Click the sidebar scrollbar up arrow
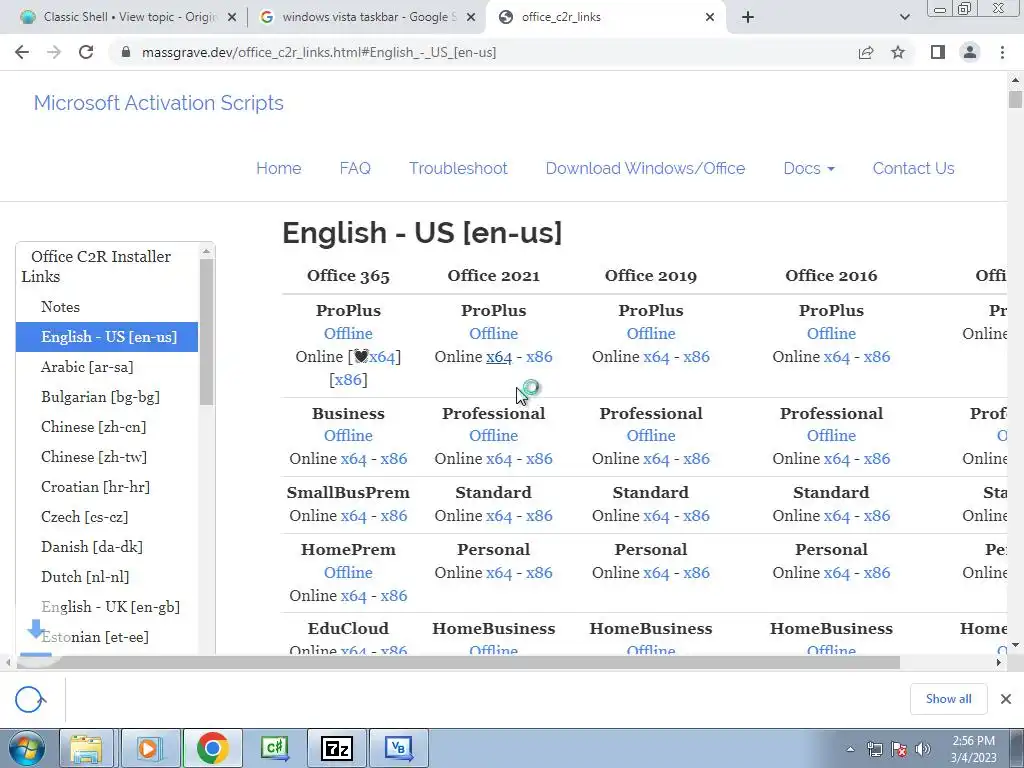 tap(206, 251)
